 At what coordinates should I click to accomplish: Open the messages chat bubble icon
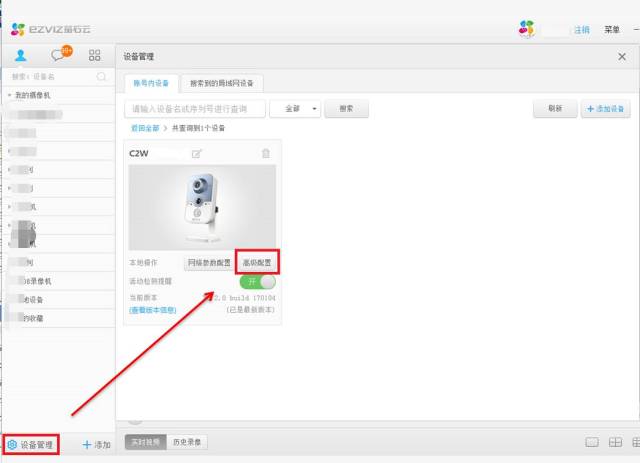click(x=59, y=56)
